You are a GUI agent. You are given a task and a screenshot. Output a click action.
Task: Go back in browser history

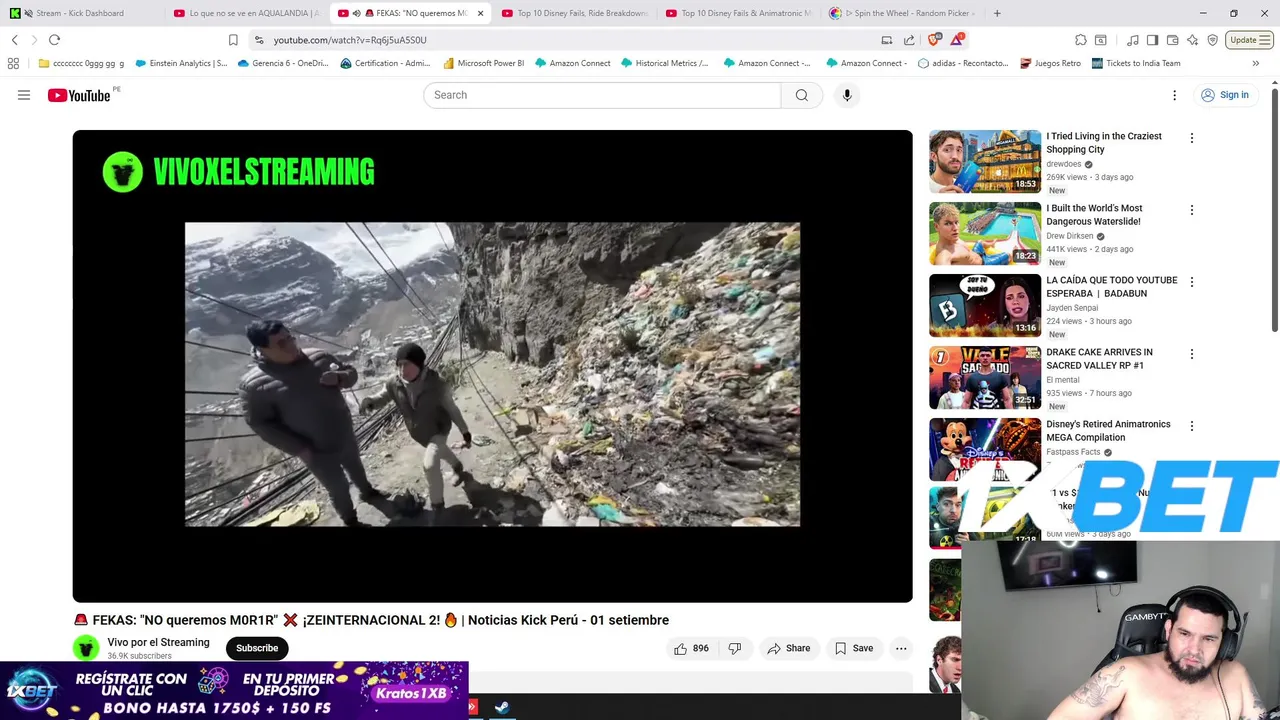pyautogui.click(x=15, y=40)
